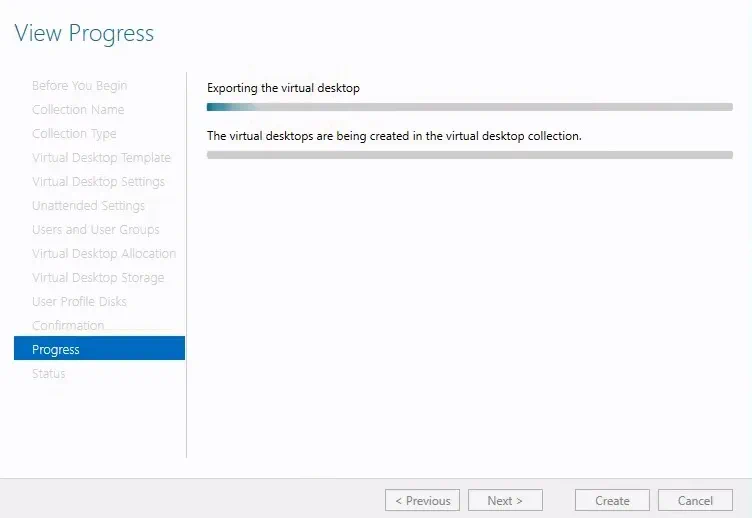Go to Virtual Desktop Storage step
The width and height of the screenshot is (752, 518).
point(98,278)
